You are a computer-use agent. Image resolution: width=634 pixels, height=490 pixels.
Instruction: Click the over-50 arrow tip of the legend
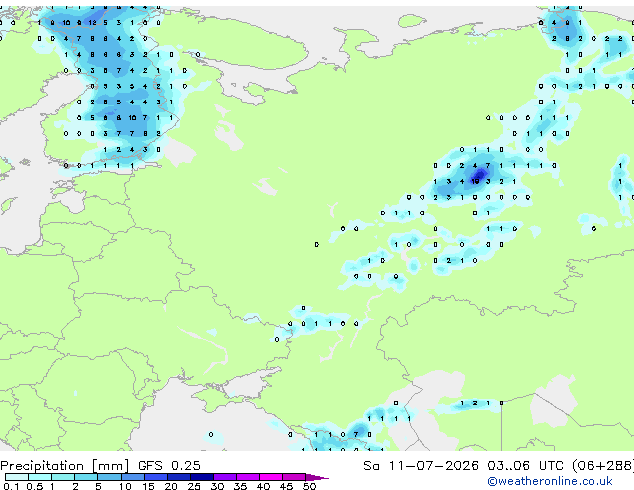coord(317,477)
